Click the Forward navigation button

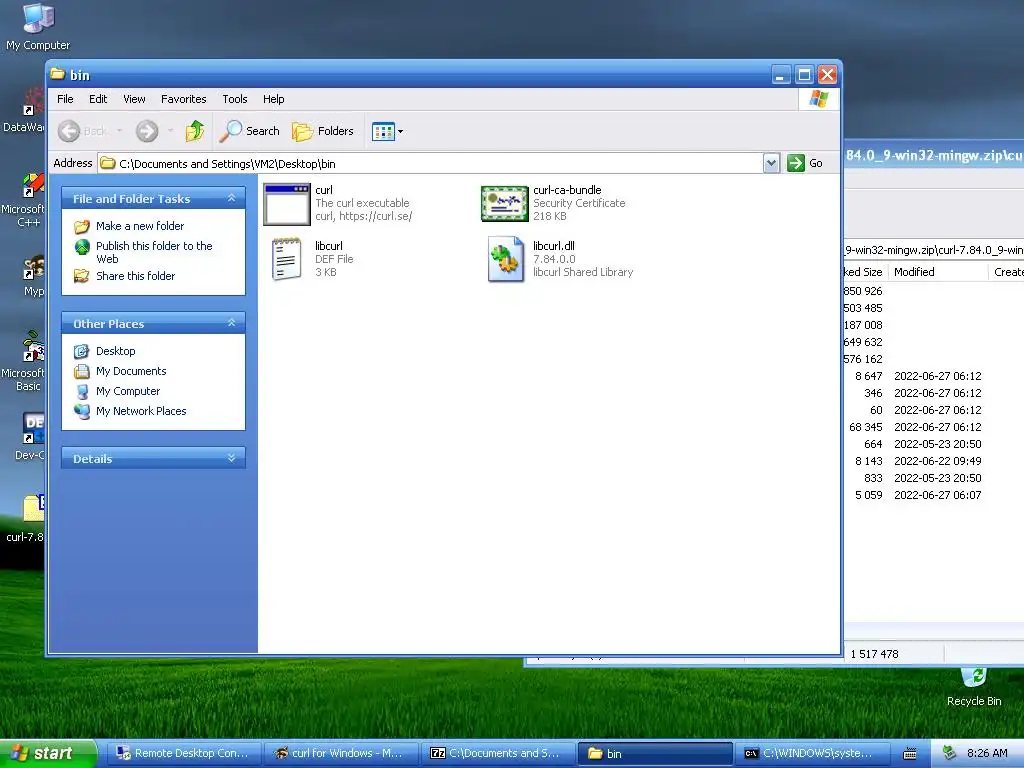coord(147,131)
